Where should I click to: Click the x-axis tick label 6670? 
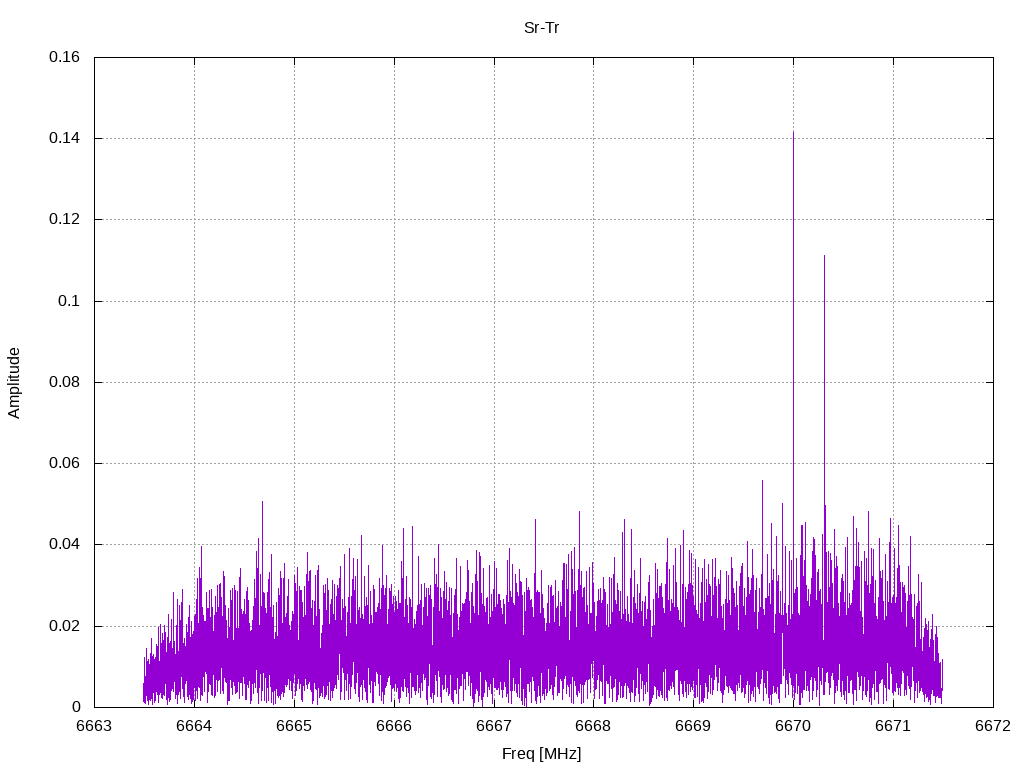pos(793,726)
